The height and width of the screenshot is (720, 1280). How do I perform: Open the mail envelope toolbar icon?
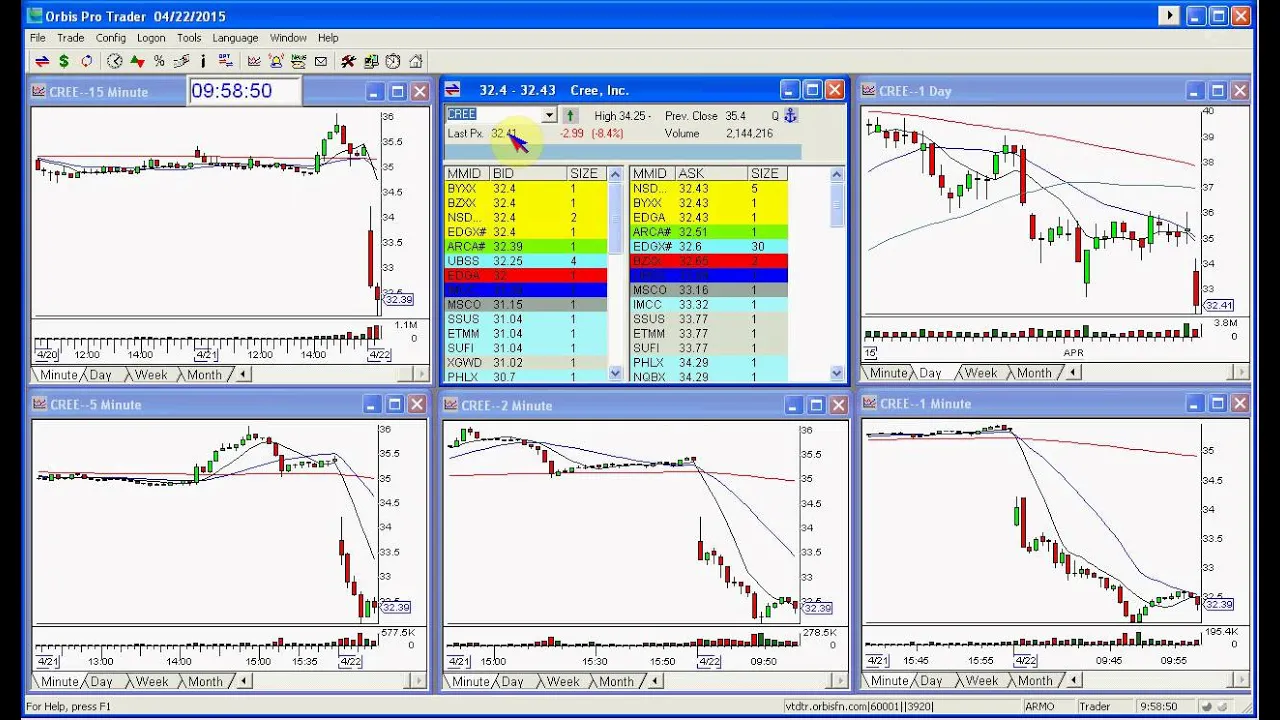click(x=320, y=61)
